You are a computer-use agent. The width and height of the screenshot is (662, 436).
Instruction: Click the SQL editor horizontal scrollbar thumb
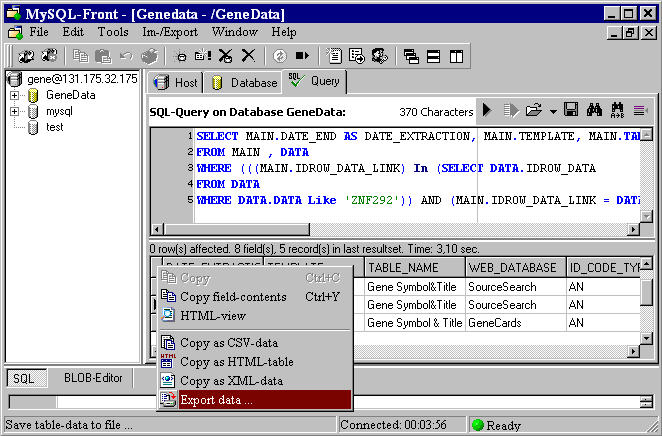click(236, 229)
